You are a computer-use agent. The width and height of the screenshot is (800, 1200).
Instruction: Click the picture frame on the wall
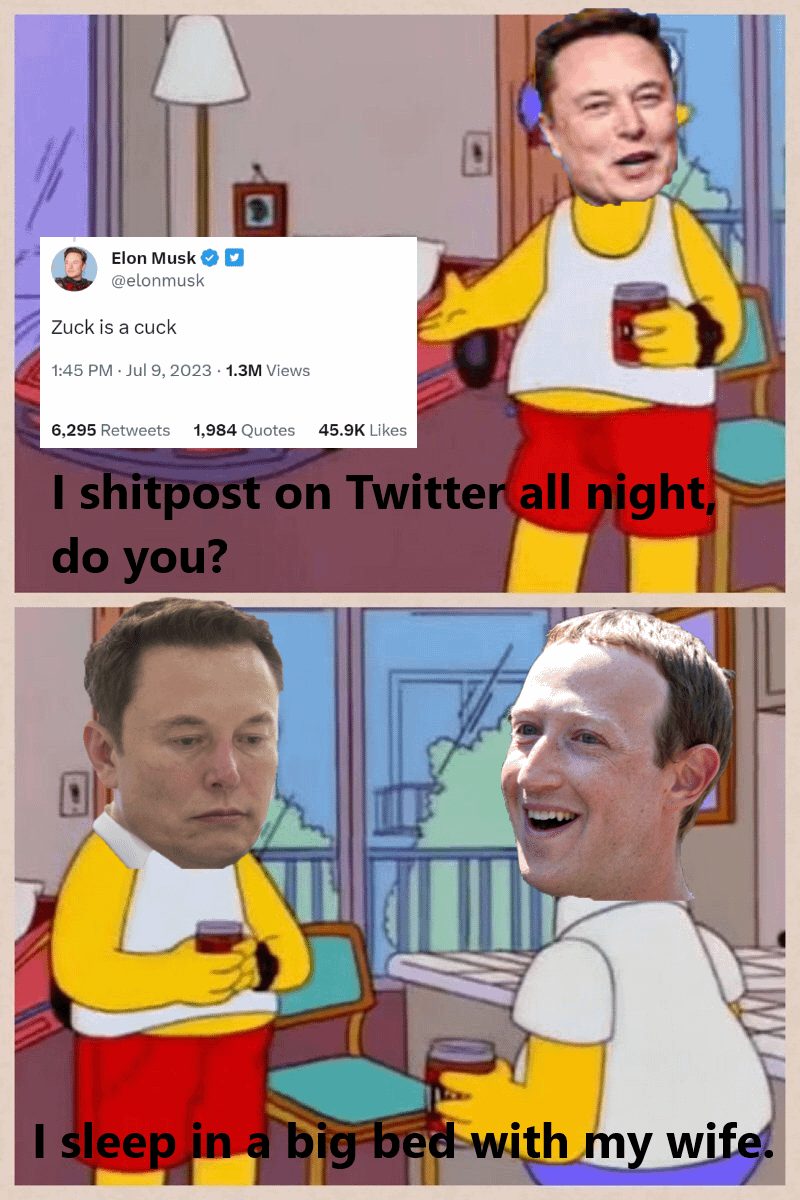(x=260, y=208)
